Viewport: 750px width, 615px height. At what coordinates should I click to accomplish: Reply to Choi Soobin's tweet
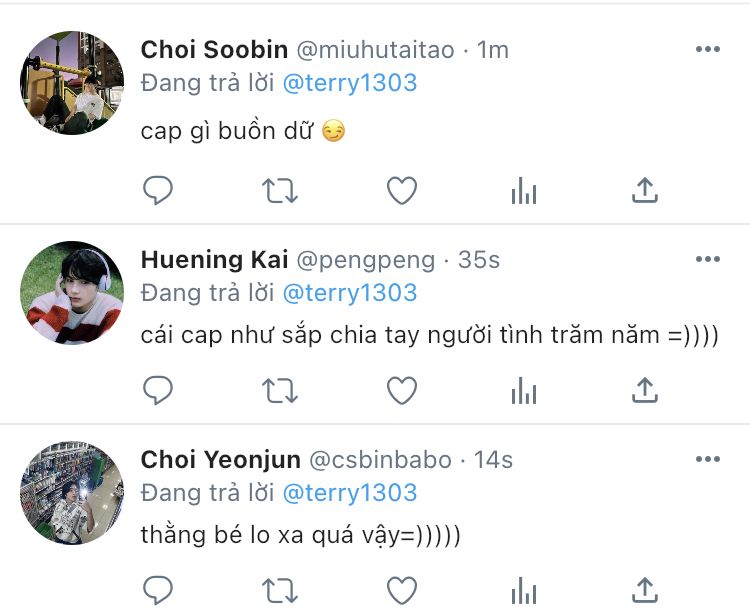(158, 190)
